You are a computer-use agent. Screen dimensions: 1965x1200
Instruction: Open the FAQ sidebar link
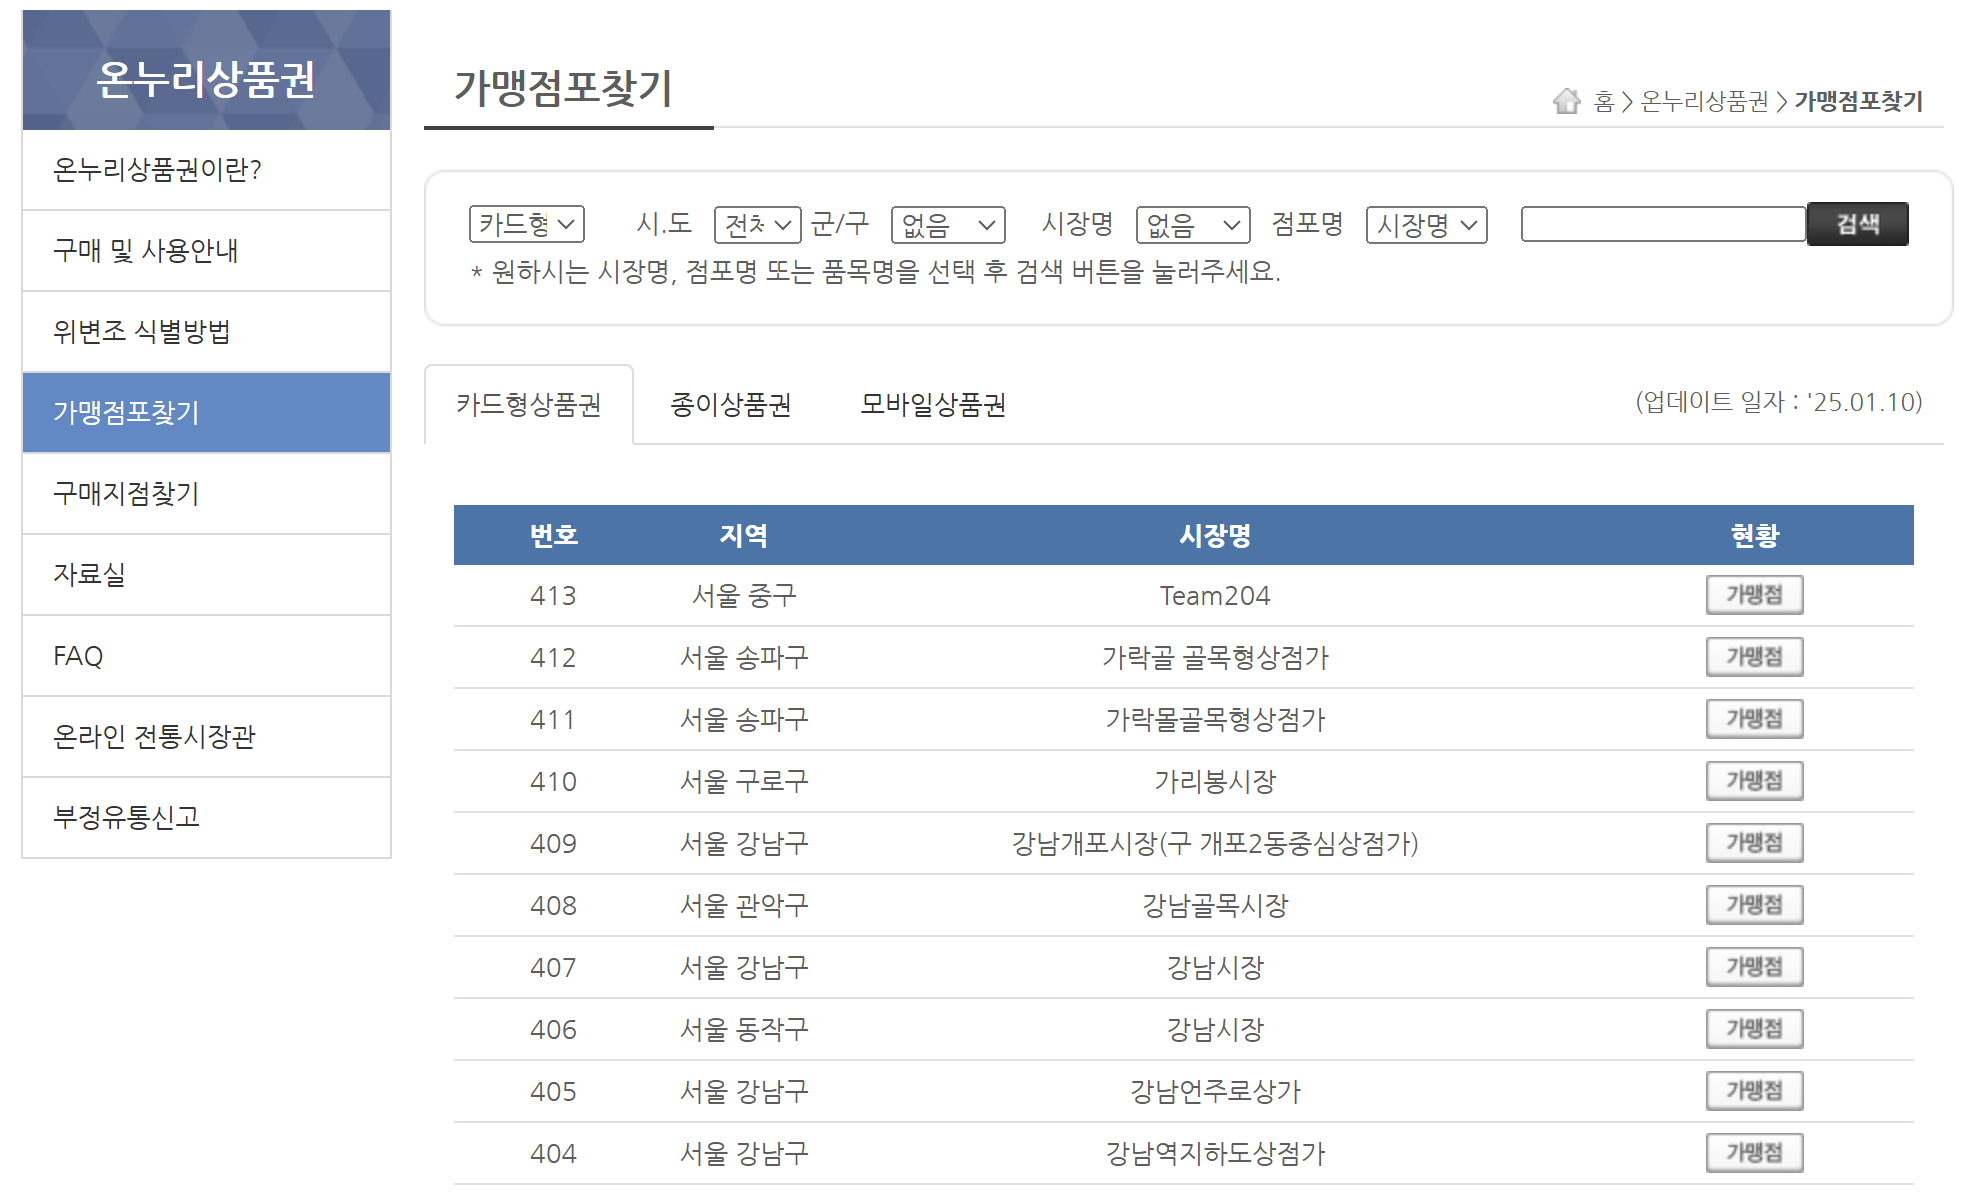point(78,656)
